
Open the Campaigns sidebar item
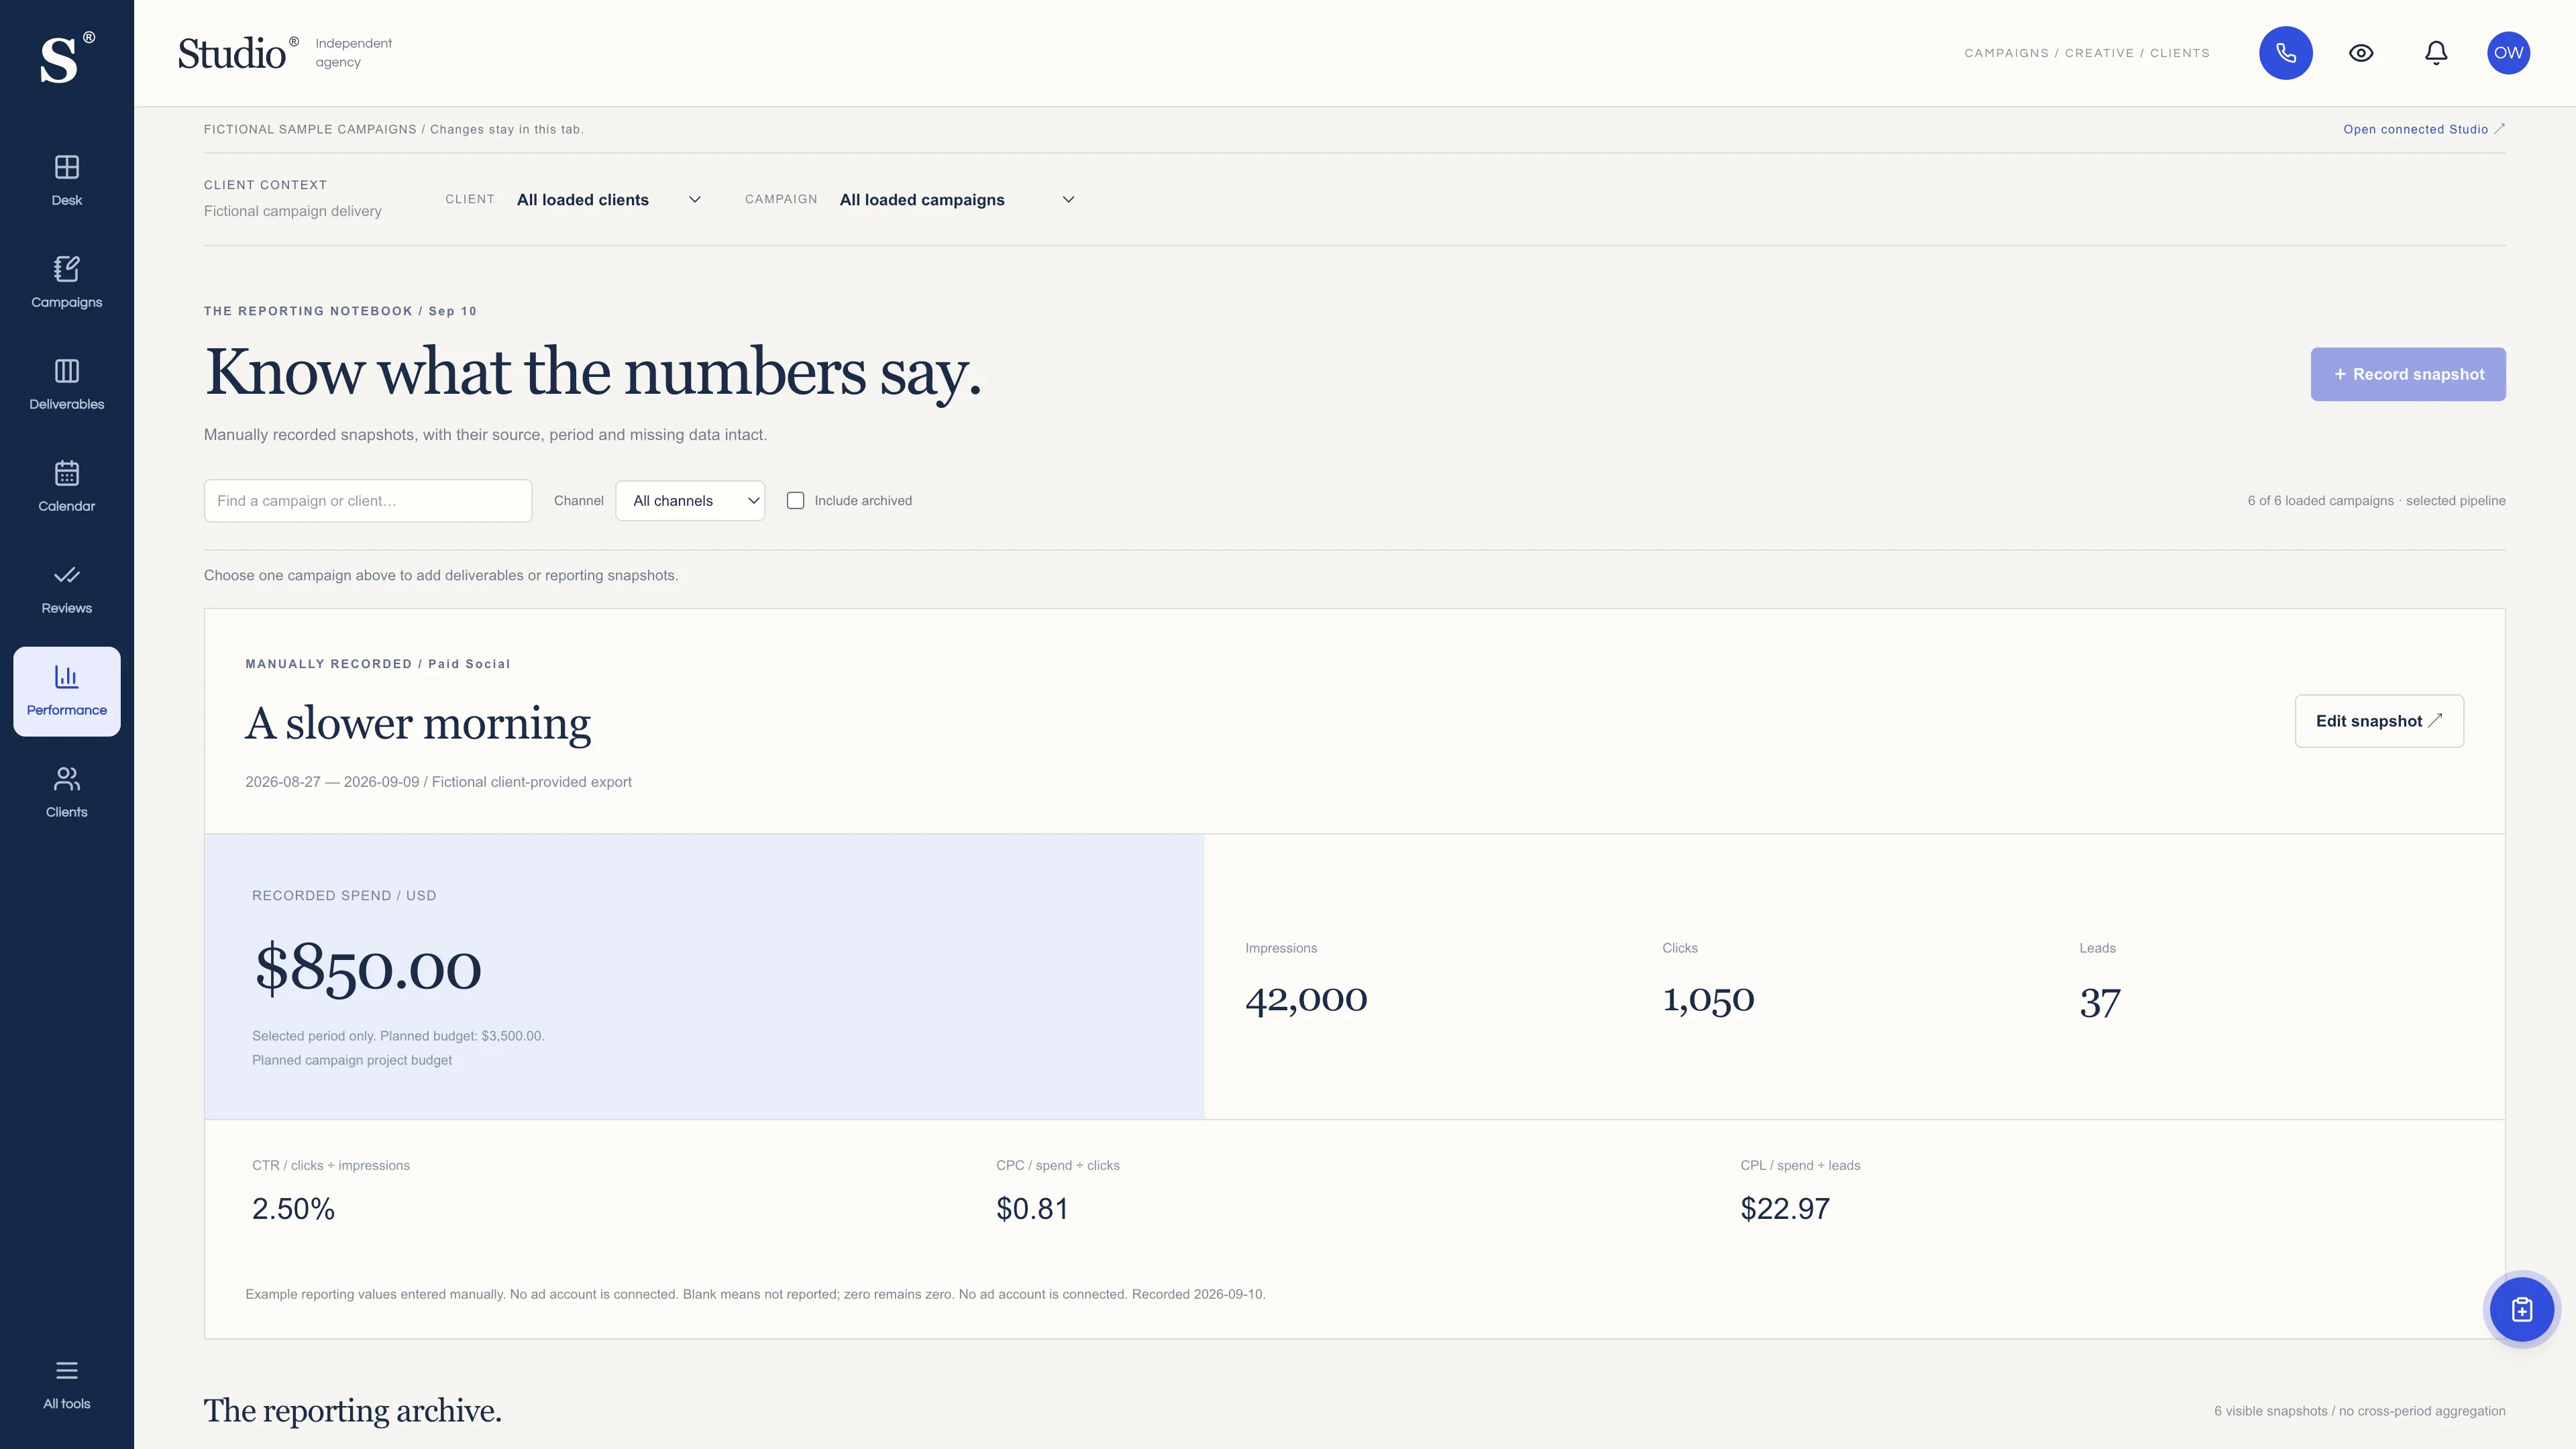tap(67, 283)
